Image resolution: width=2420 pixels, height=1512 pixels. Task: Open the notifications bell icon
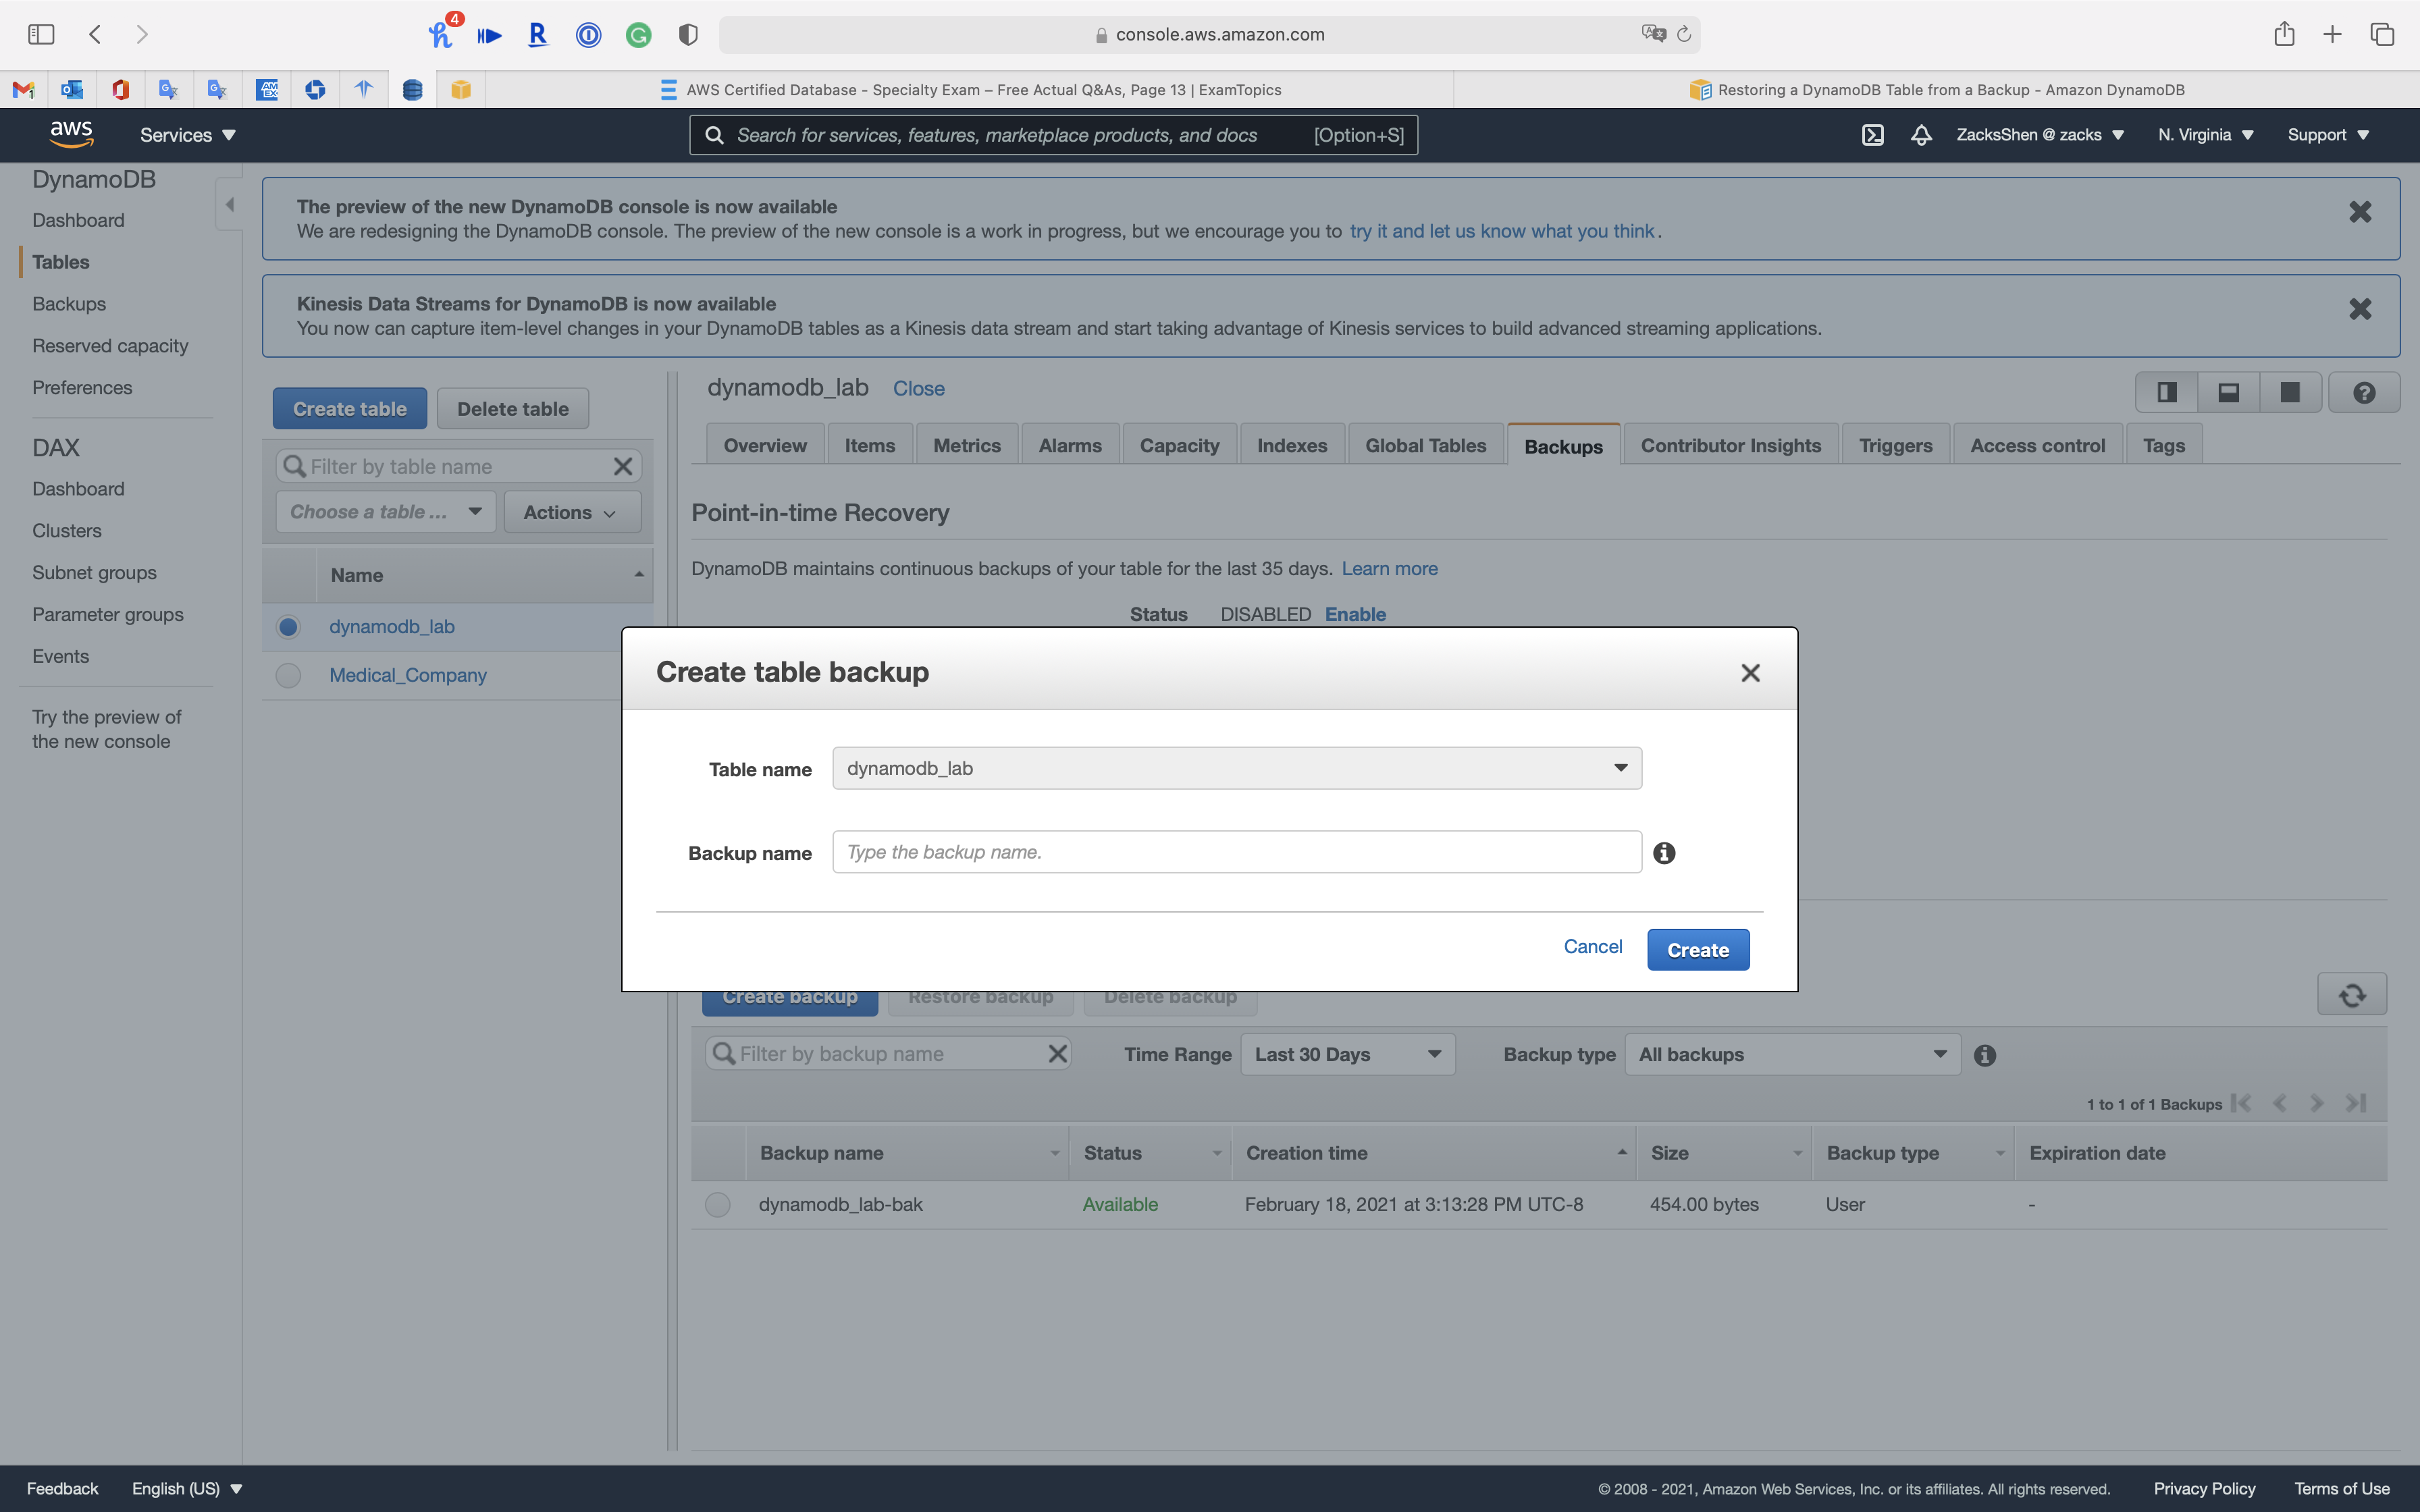1921,135
